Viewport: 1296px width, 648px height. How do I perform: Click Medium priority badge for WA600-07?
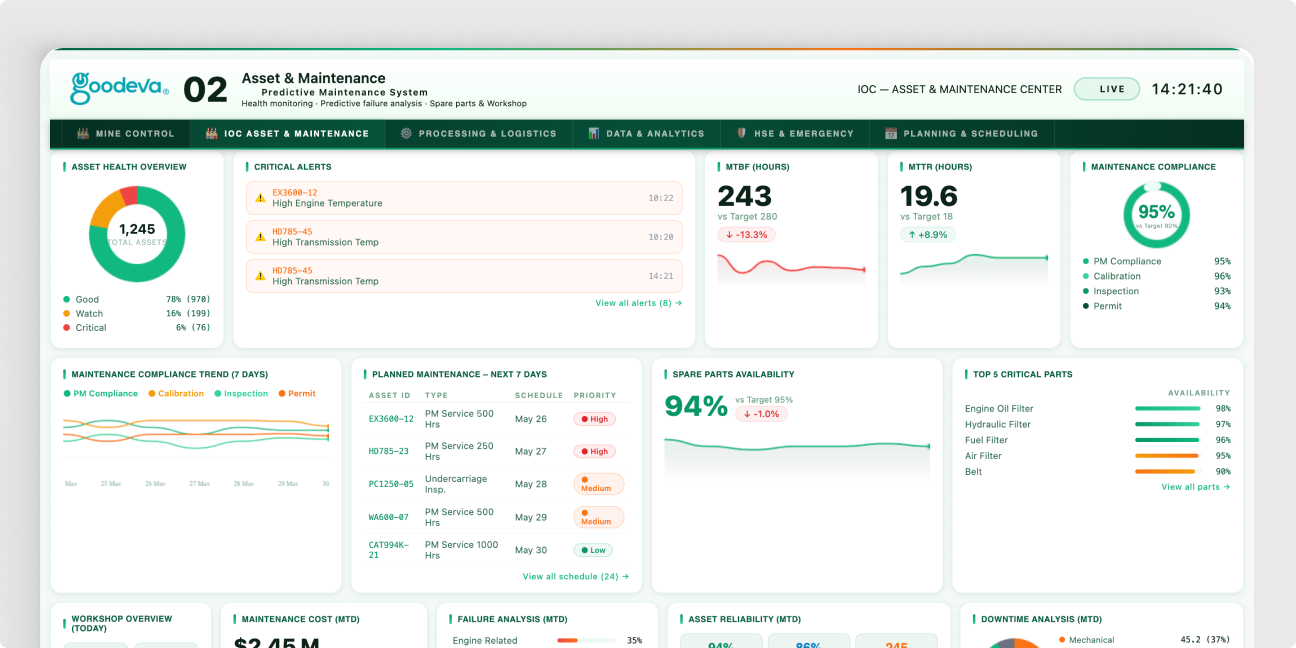(598, 517)
